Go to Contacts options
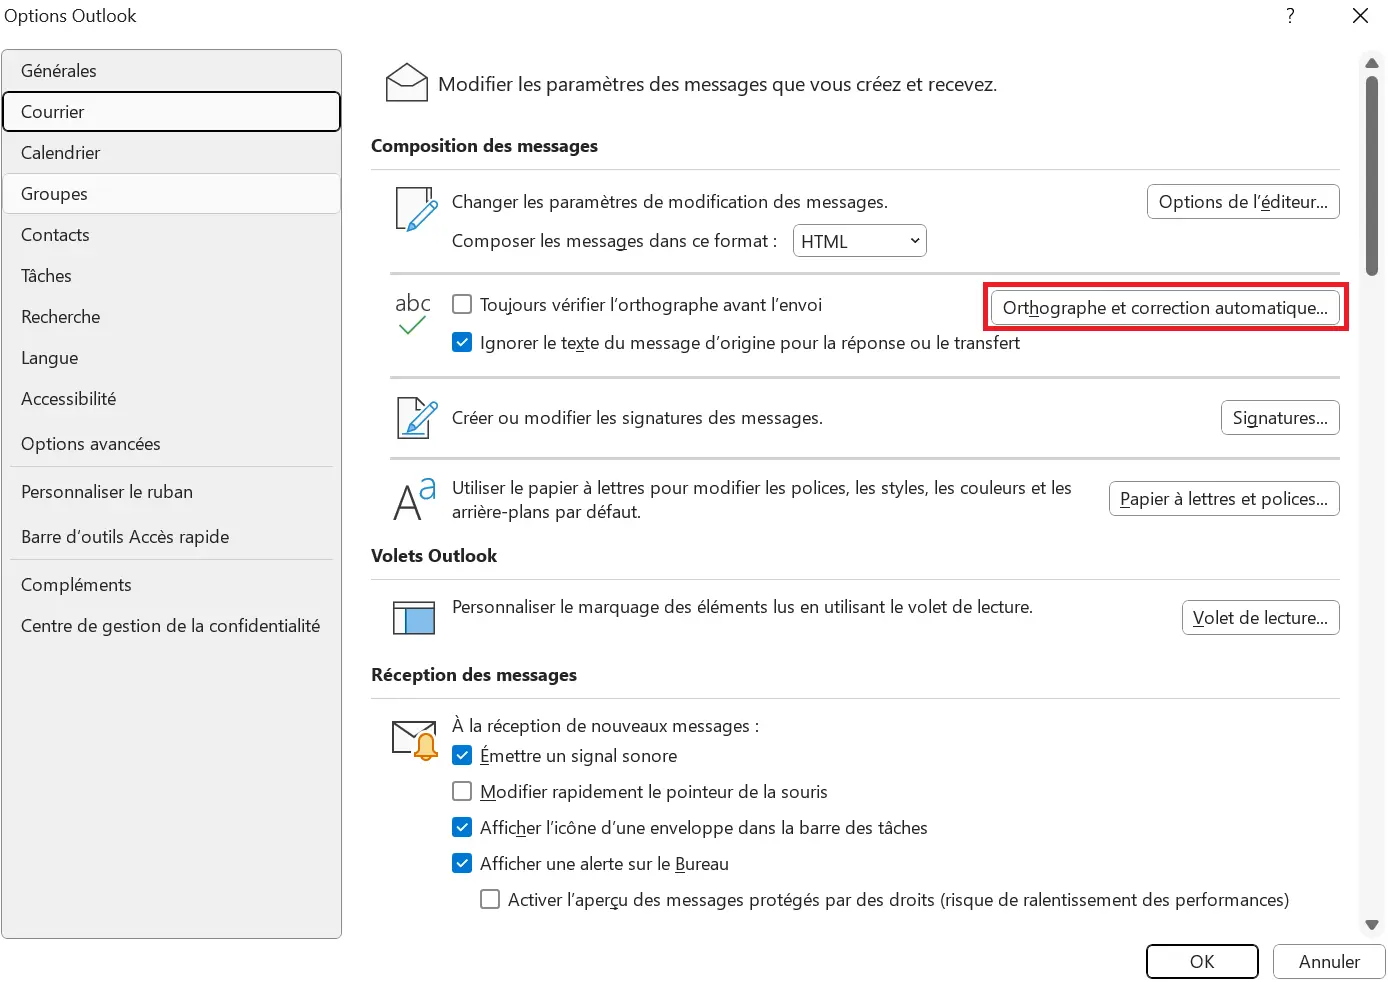1388x982 pixels. click(172, 235)
